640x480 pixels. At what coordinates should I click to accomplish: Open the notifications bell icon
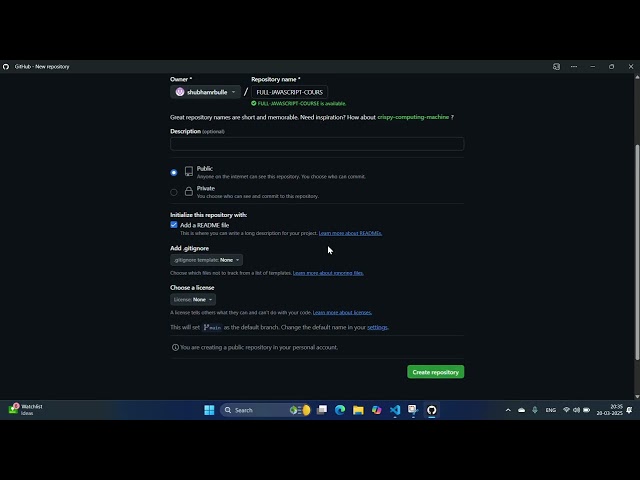(x=629, y=410)
